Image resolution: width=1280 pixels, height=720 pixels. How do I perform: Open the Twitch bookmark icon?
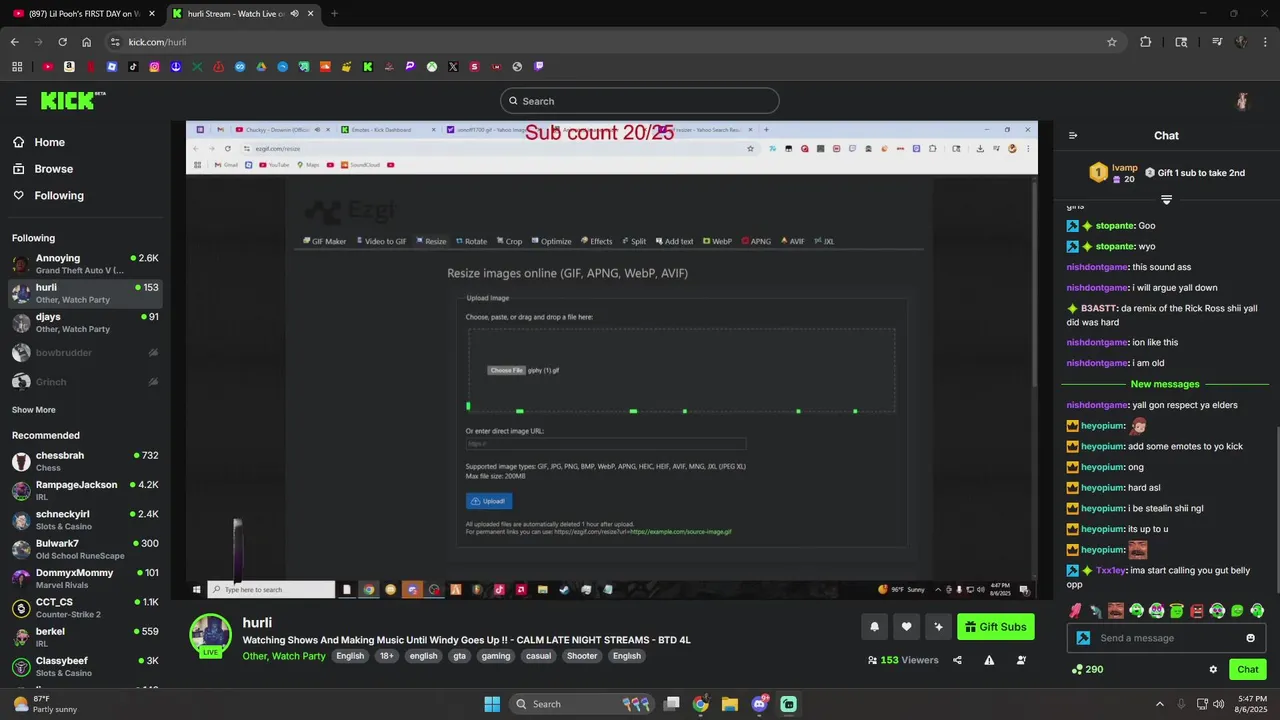pyautogui.click(x=539, y=67)
